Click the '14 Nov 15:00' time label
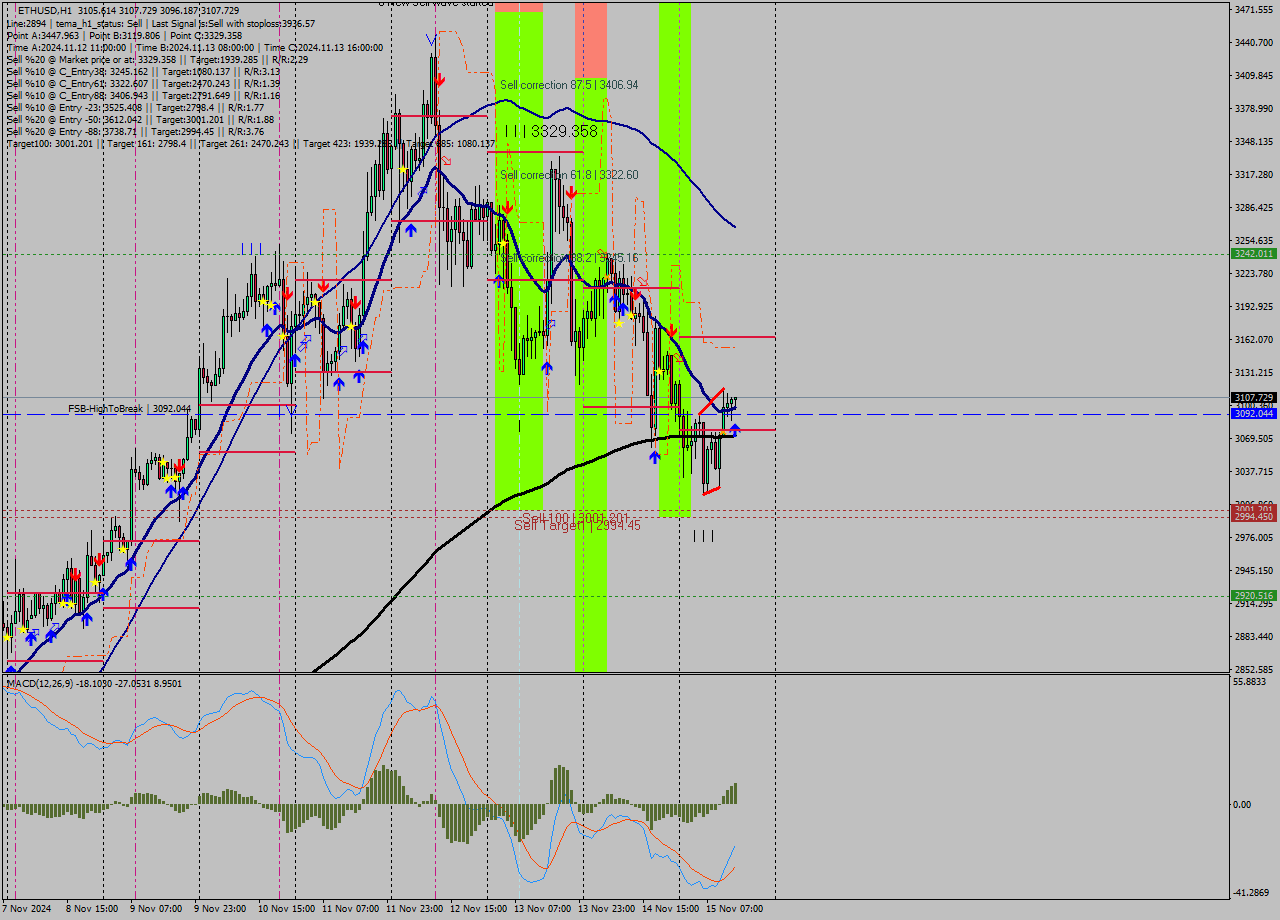The width and height of the screenshot is (1280, 920). tap(670, 909)
